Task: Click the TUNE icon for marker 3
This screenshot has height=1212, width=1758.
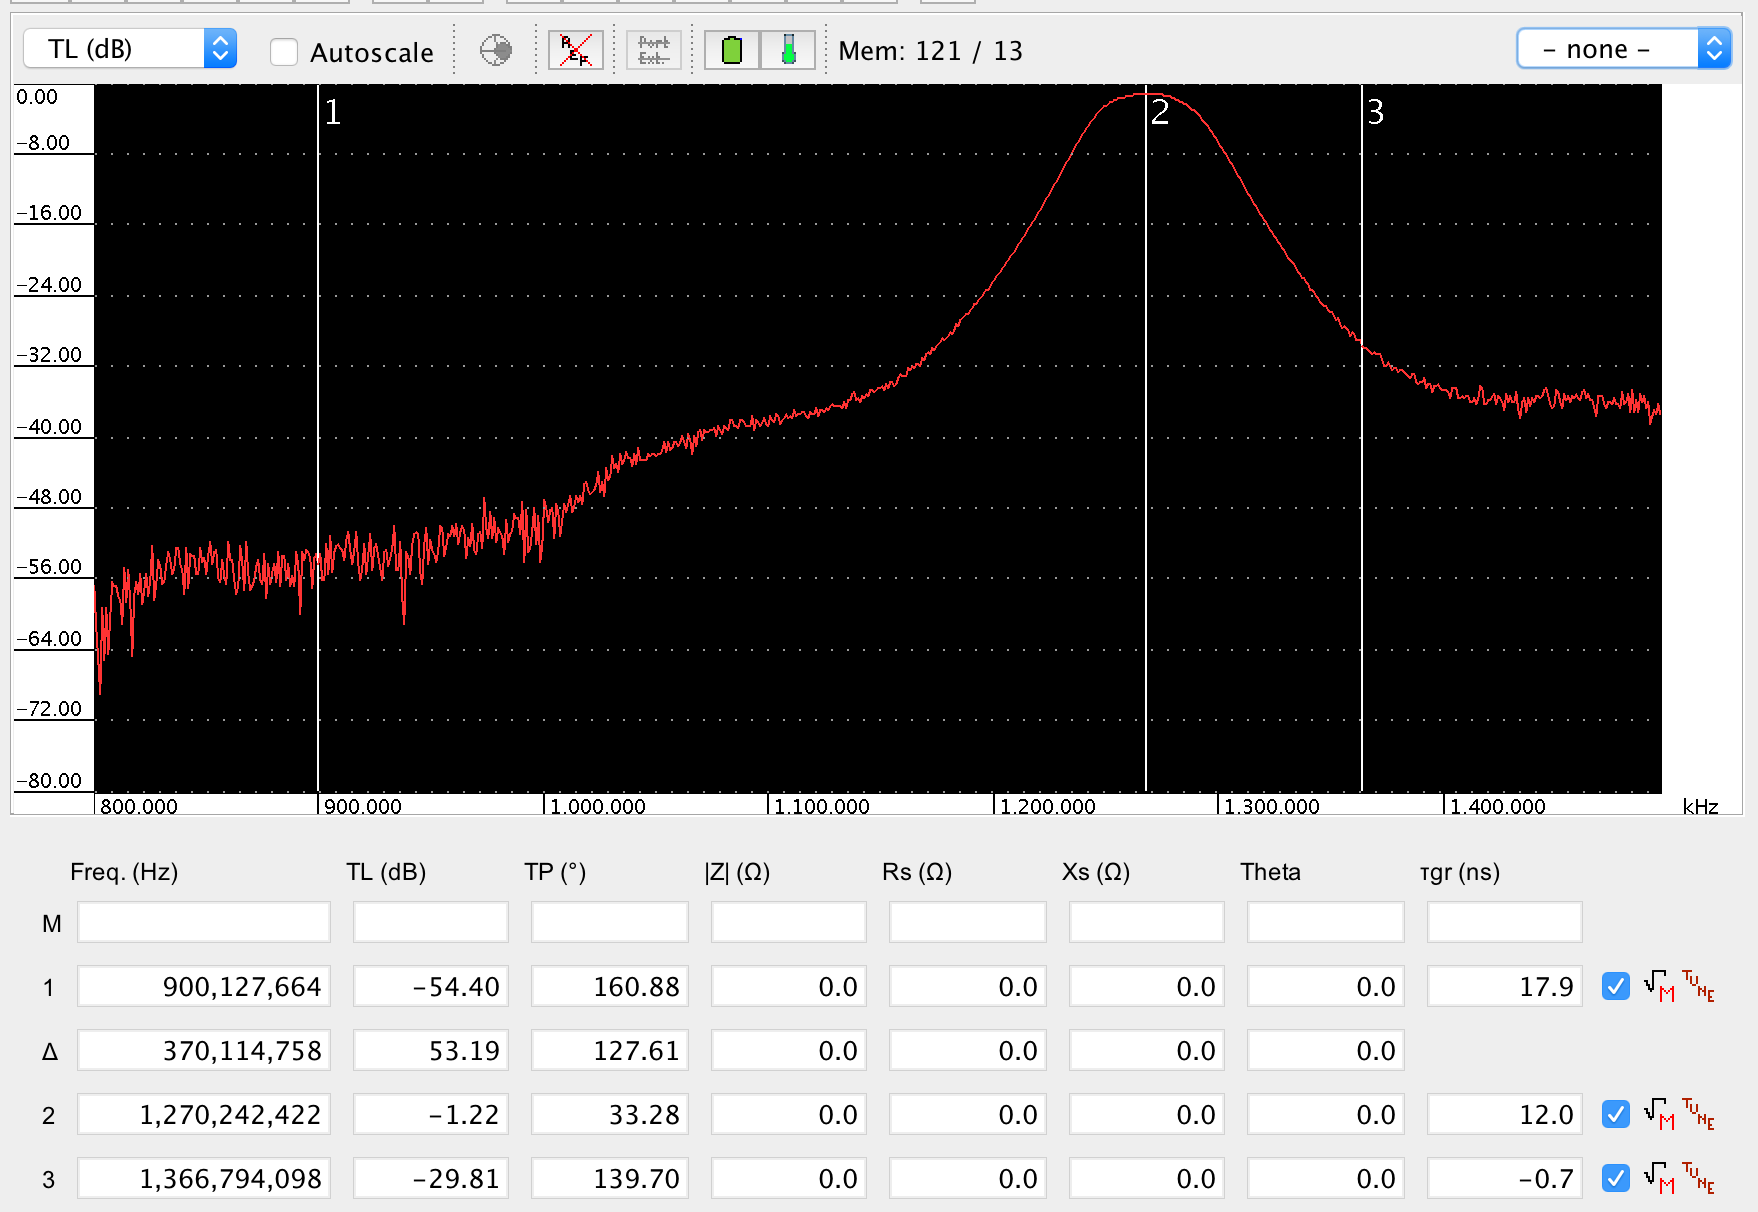Action: pyautogui.click(x=1698, y=1178)
